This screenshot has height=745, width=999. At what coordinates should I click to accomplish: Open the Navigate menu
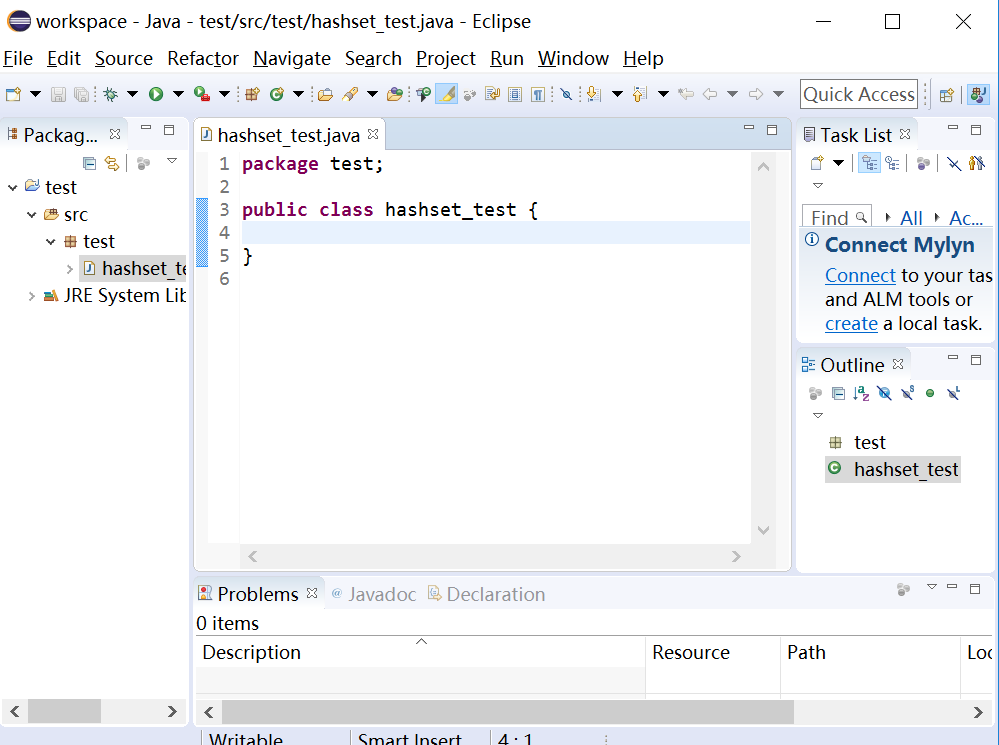pyautogui.click(x=292, y=59)
